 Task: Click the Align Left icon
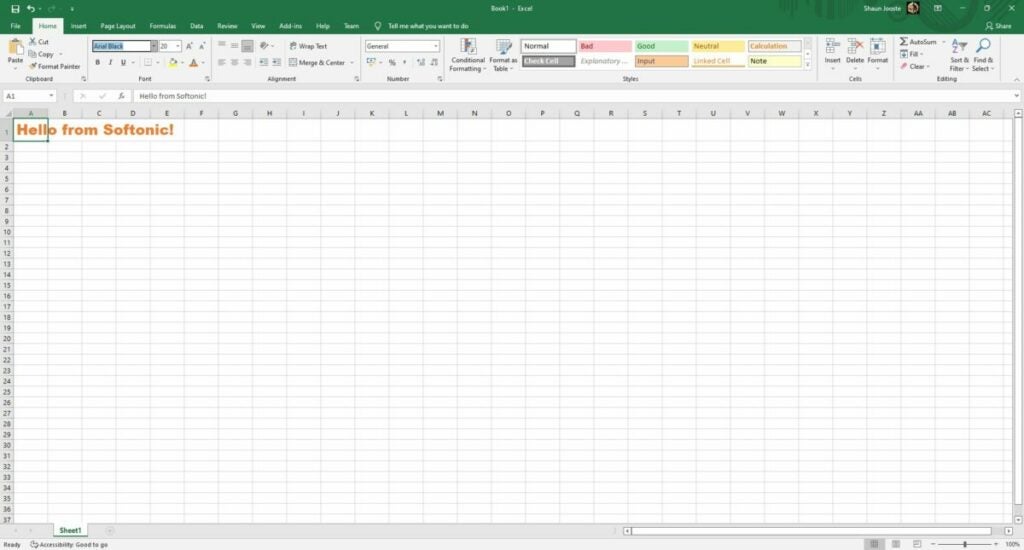click(x=222, y=62)
